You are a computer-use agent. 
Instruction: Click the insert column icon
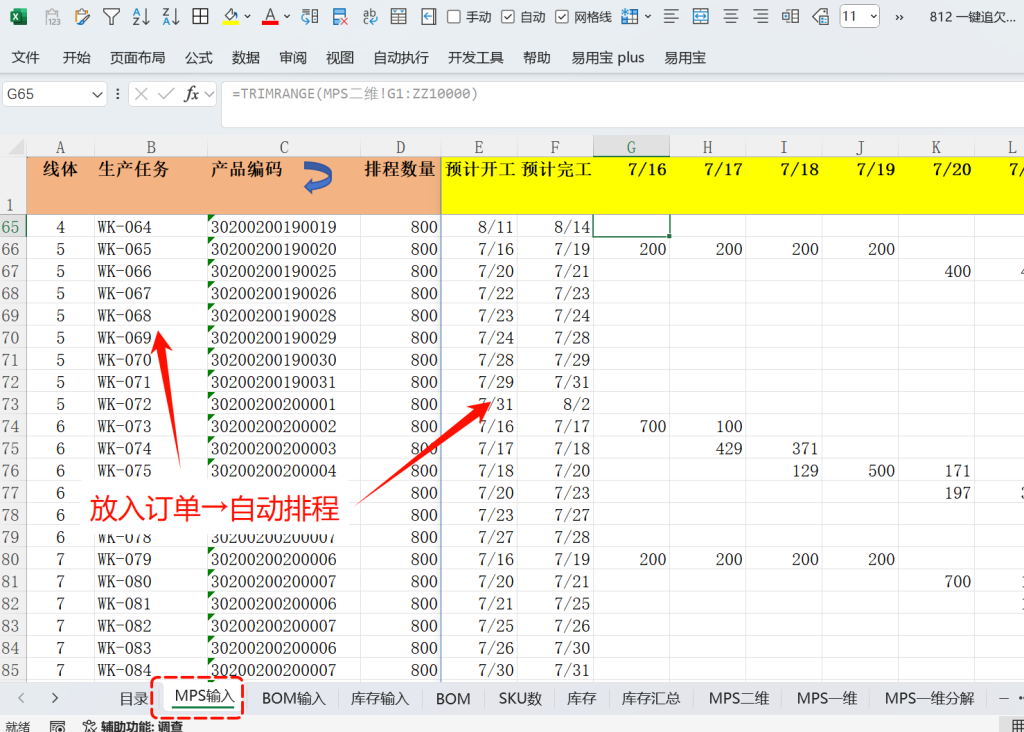pyautogui.click(x=790, y=17)
